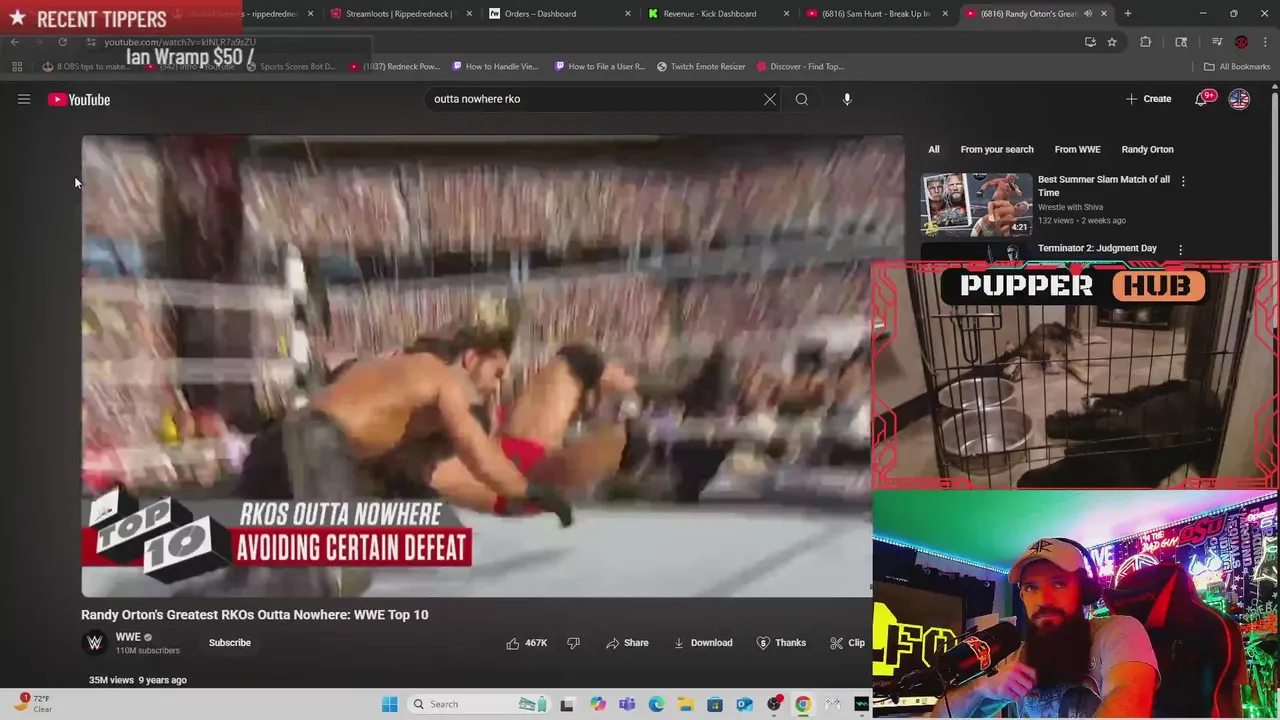Open options for Terminator 2 video

pyautogui.click(x=1180, y=250)
